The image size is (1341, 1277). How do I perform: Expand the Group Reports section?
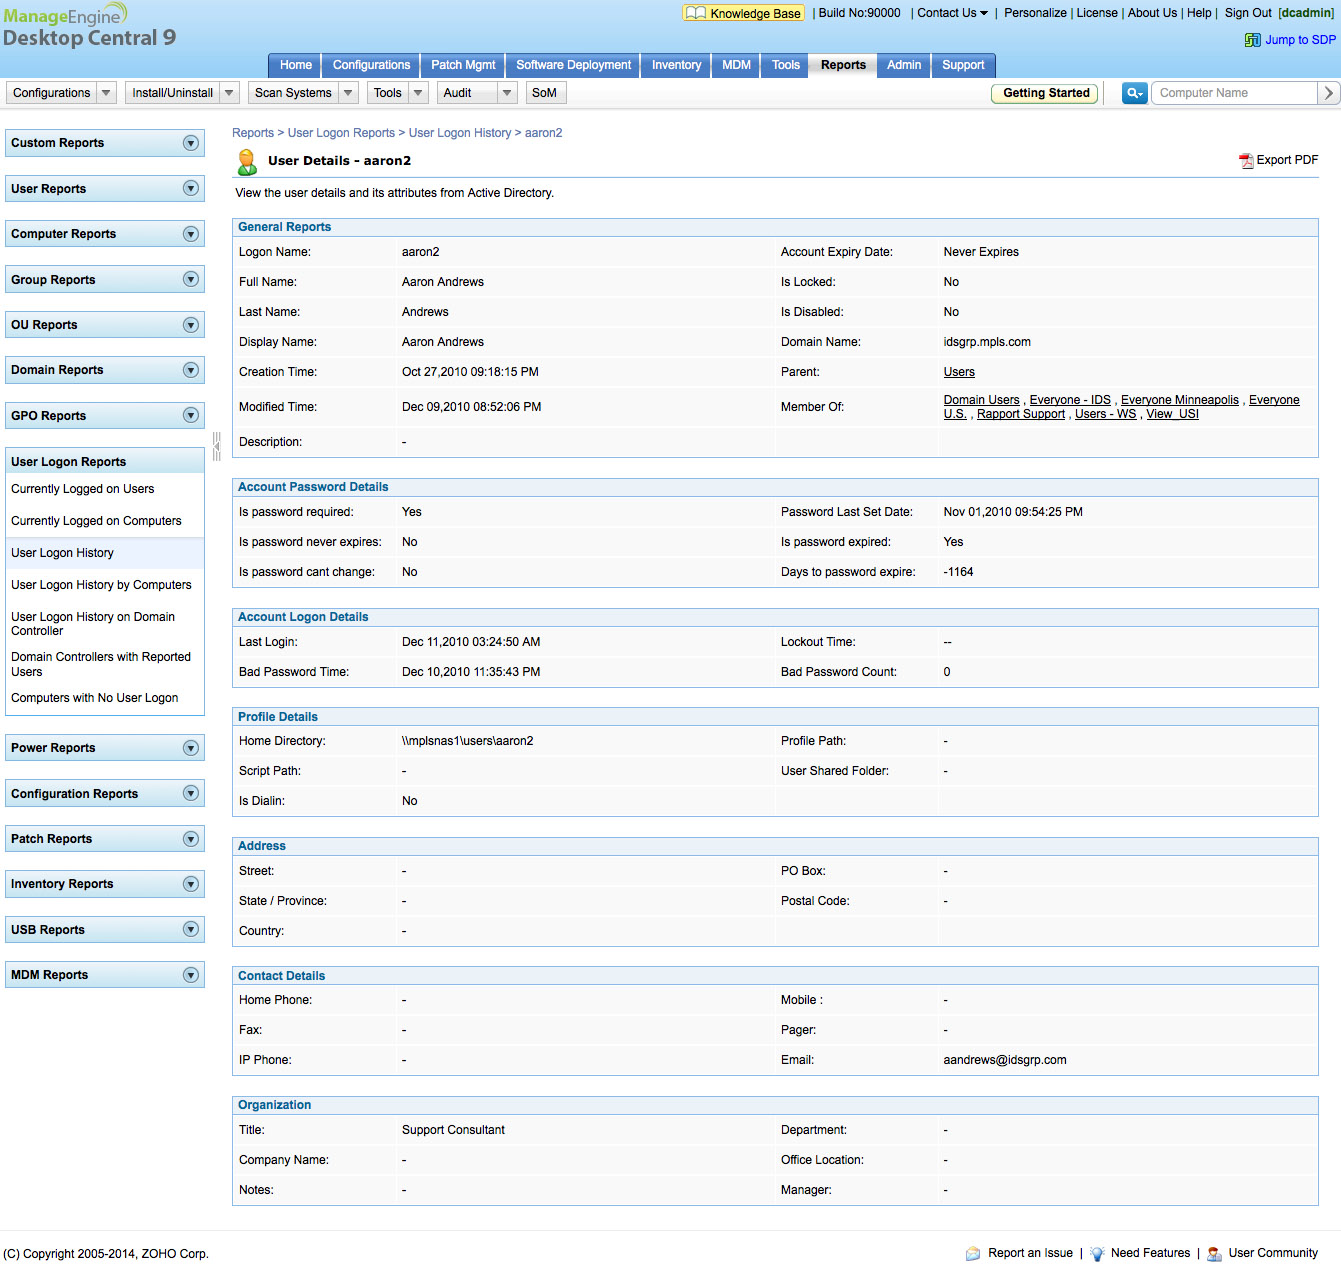point(191,279)
